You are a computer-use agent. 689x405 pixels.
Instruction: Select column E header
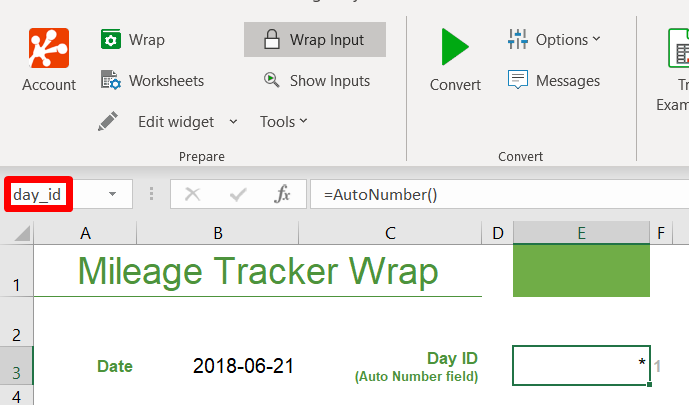[581, 233]
